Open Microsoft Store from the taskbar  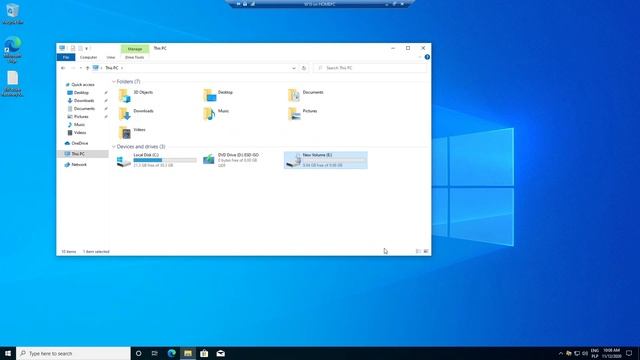[204, 353]
